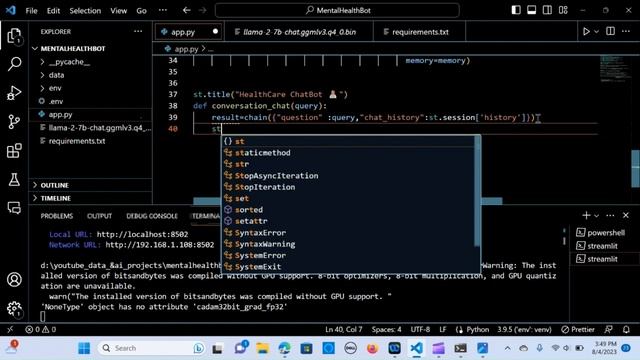Open notifications bell in status bar
The width and height of the screenshot is (640, 360).
point(626,329)
